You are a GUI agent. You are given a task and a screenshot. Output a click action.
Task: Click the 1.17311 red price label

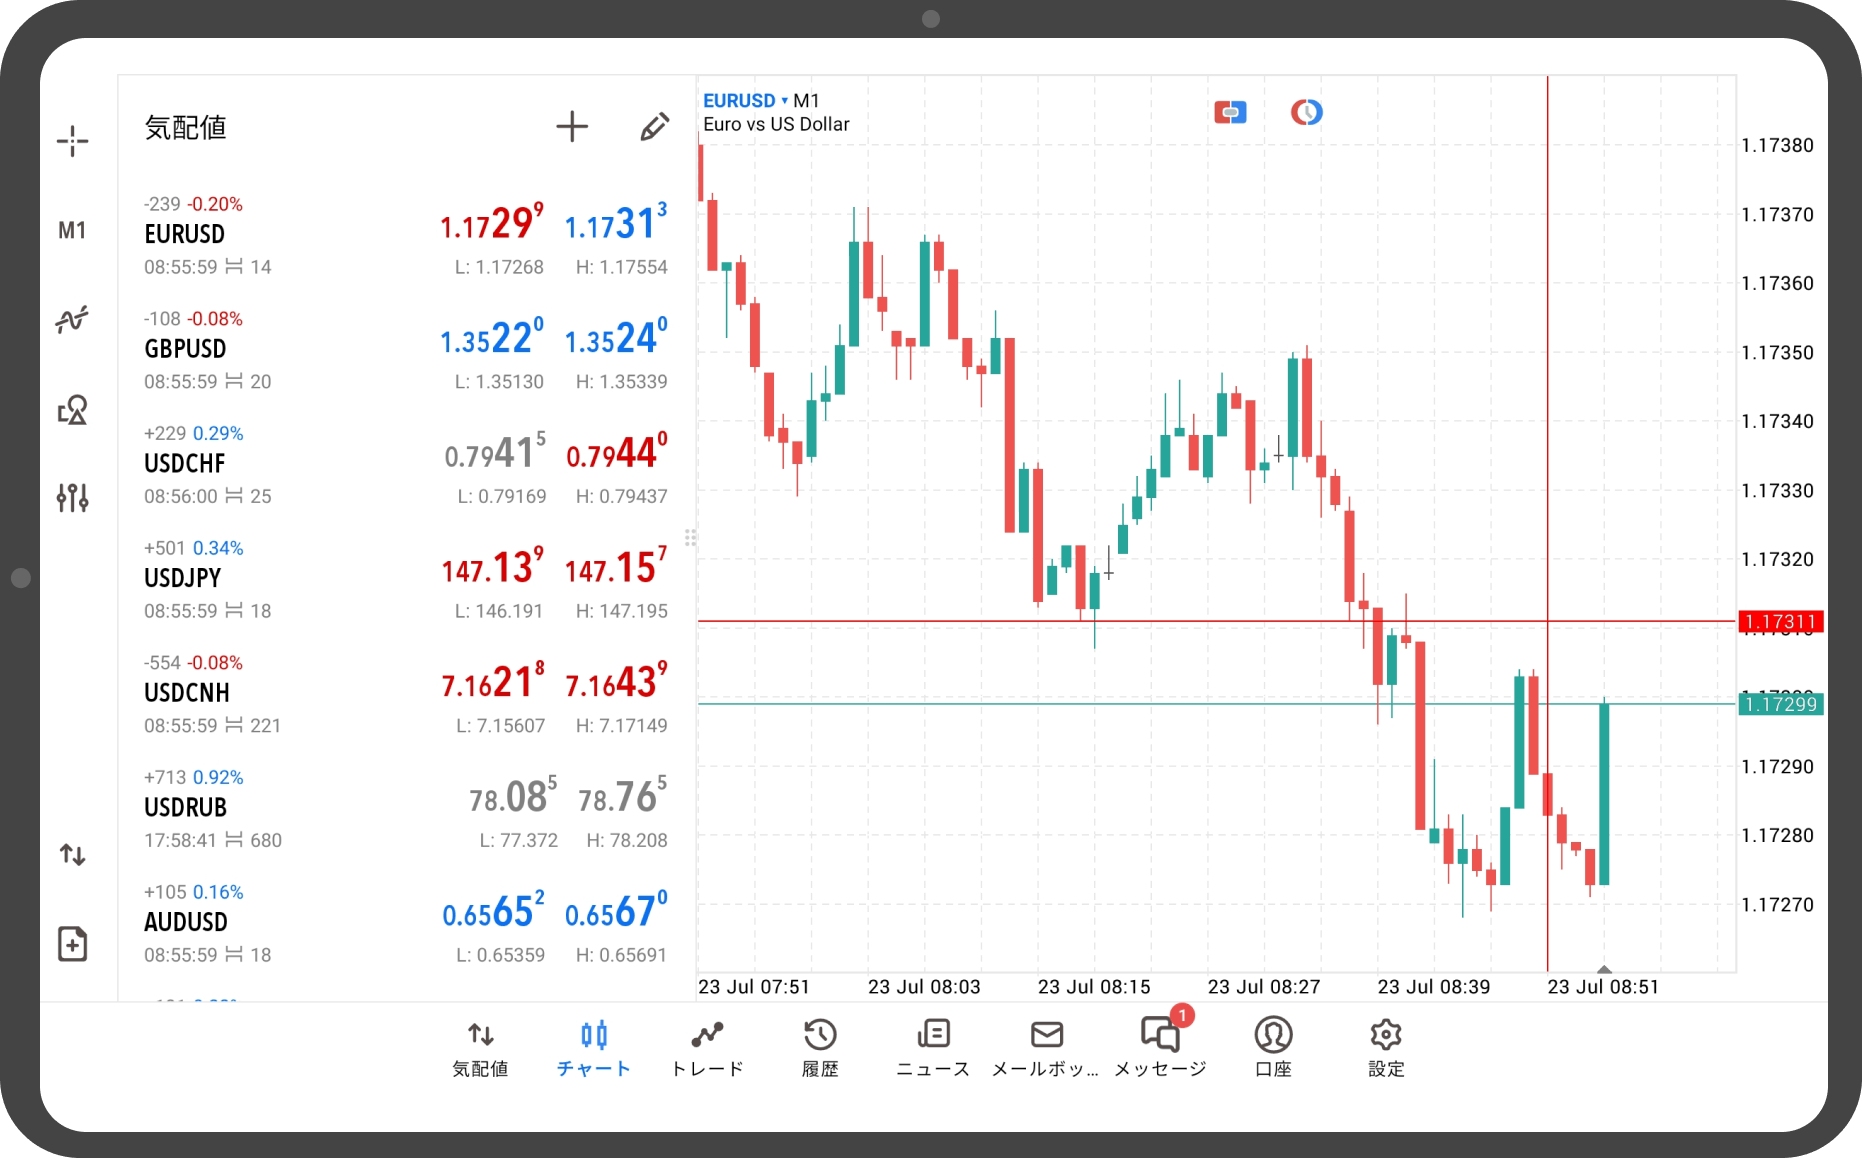pos(1780,622)
